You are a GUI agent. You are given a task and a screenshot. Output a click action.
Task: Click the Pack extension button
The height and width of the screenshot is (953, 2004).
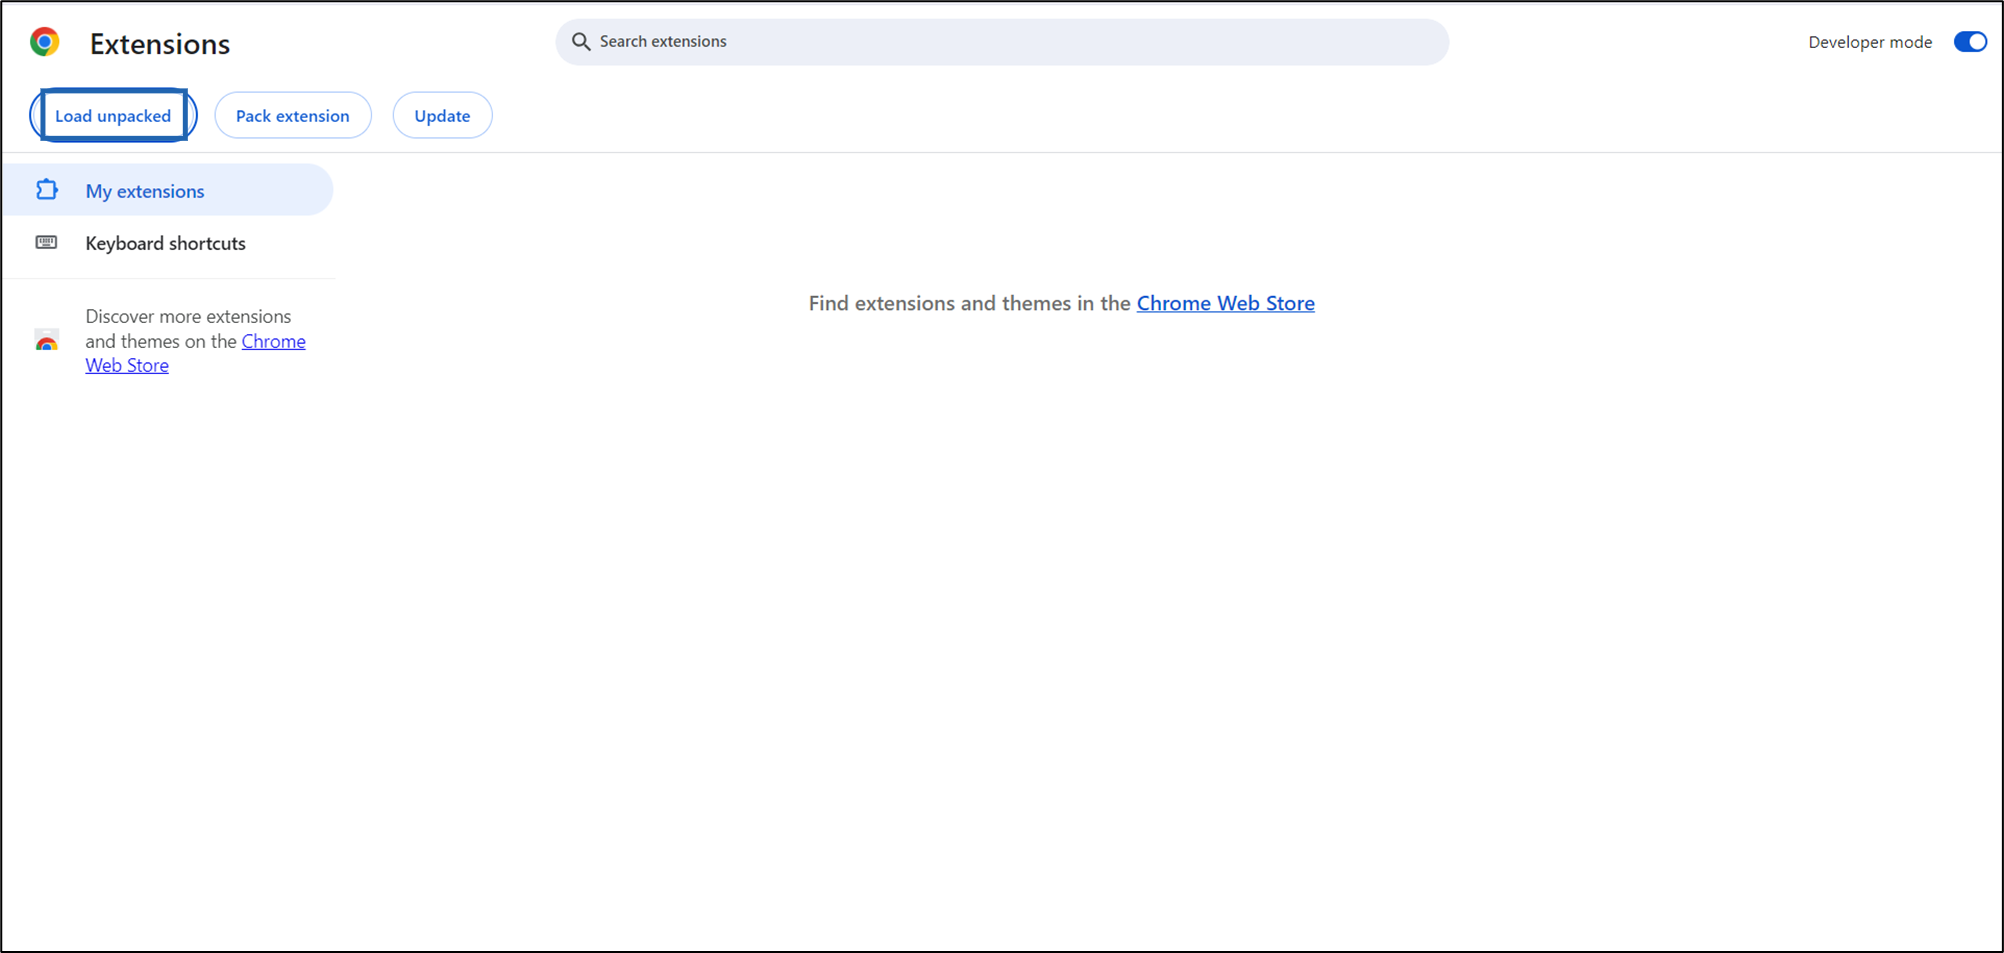(293, 115)
